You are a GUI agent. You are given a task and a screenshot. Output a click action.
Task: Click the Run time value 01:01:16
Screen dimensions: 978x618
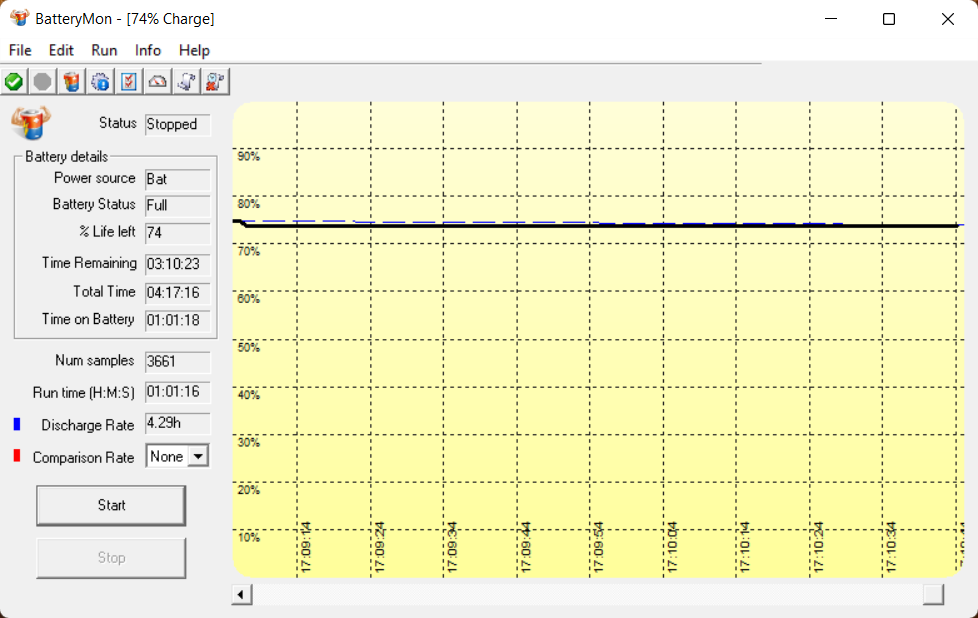click(178, 392)
